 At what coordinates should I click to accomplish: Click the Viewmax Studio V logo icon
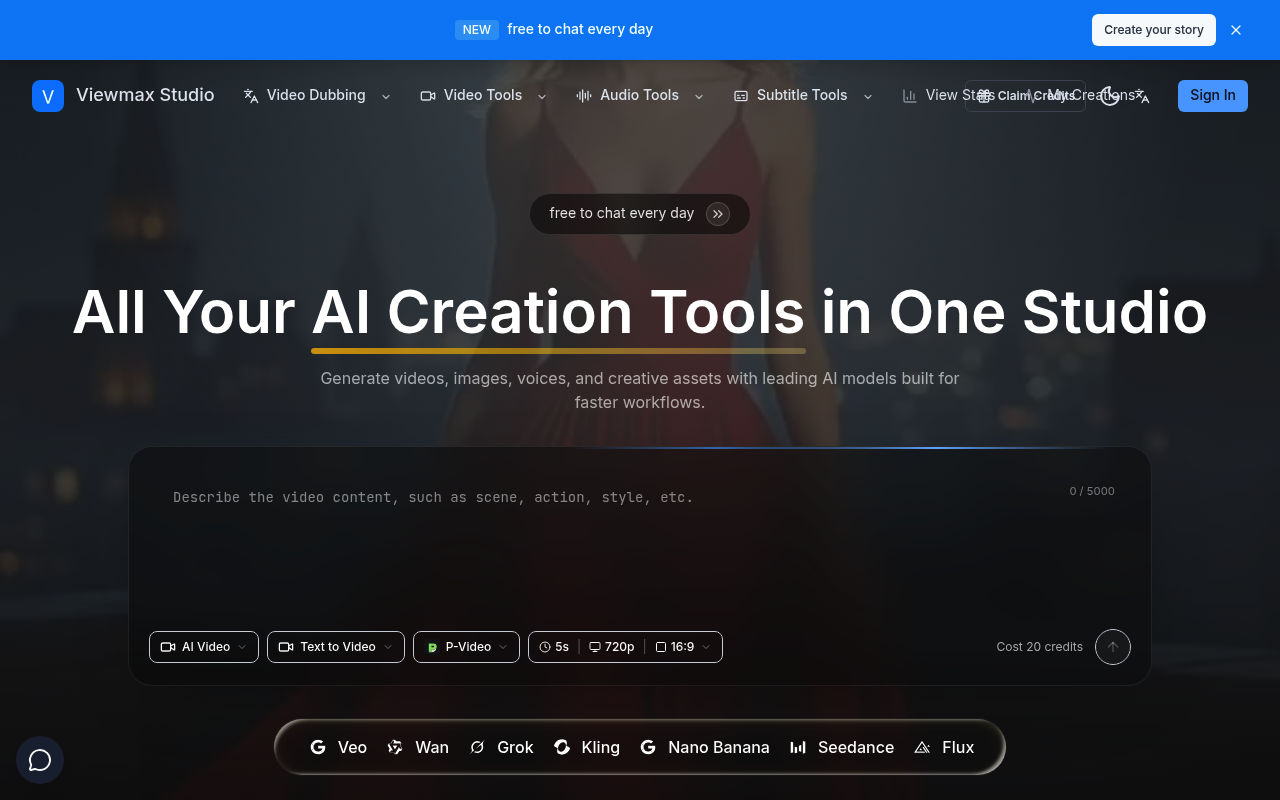tap(48, 96)
